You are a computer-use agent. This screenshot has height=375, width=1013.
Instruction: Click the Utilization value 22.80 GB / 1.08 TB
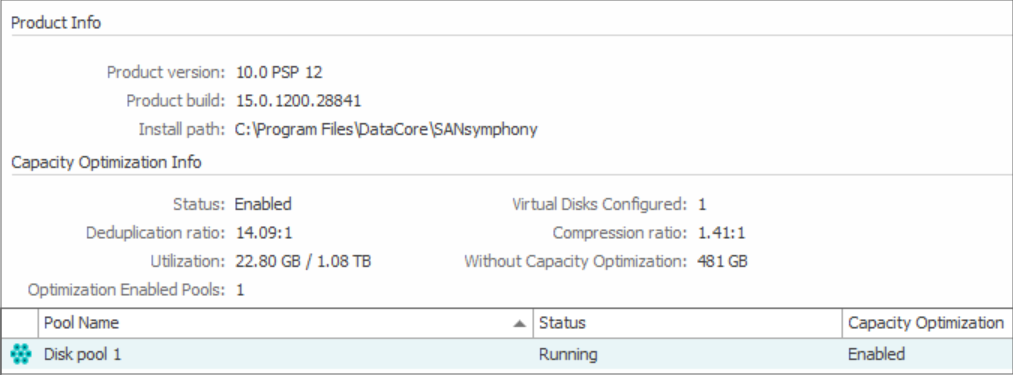point(303,261)
